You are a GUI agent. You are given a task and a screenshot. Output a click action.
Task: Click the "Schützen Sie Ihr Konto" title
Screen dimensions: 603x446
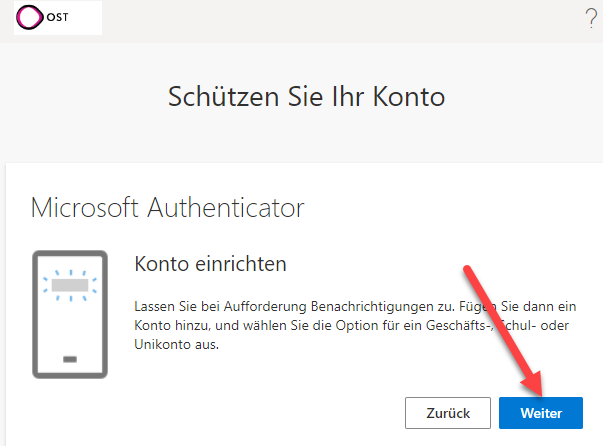point(306,97)
